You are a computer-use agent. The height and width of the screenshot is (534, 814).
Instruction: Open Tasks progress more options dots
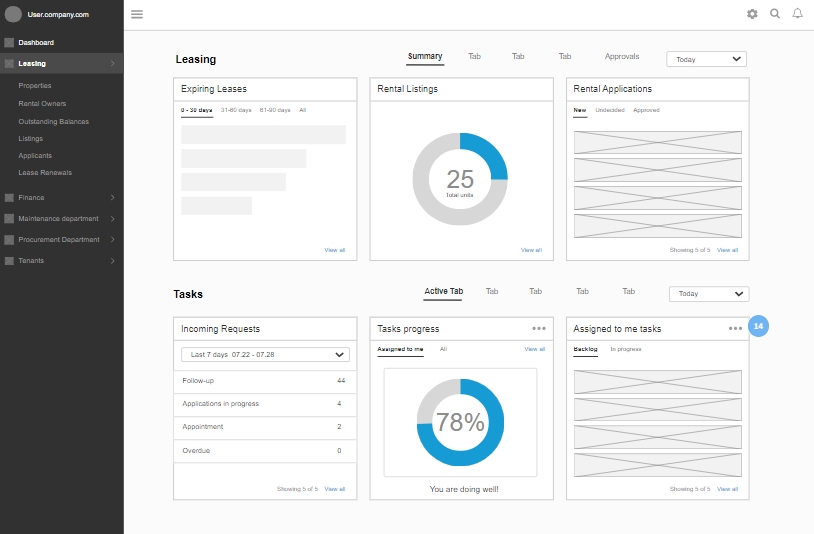coord(539,328)
